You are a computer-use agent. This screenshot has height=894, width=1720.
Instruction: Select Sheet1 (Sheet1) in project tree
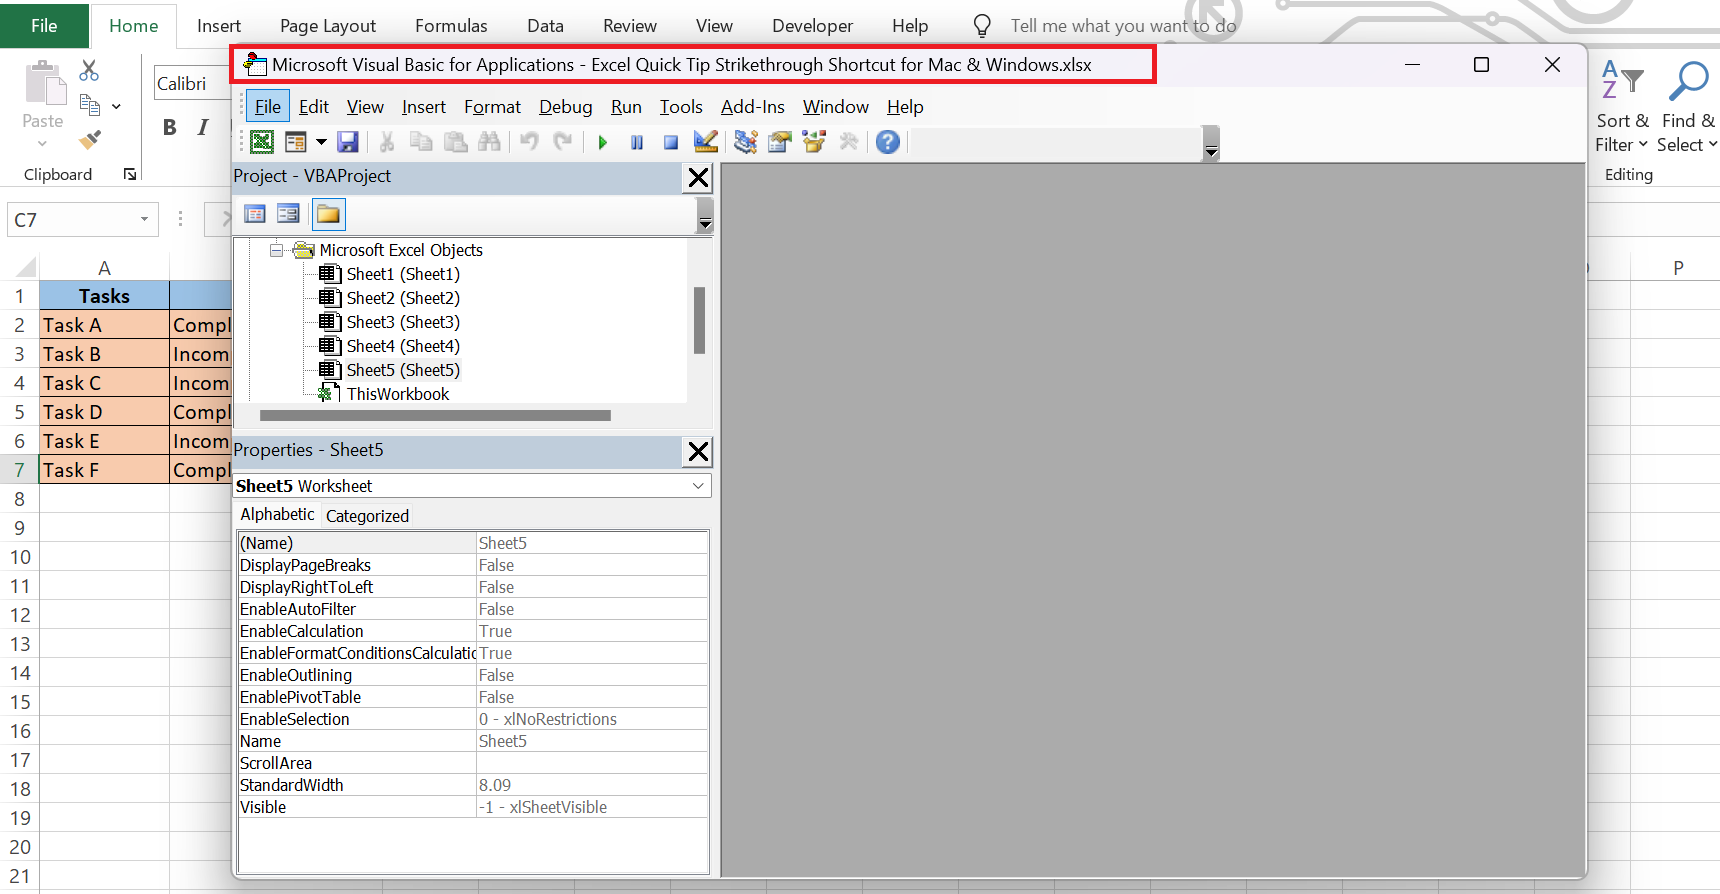403,274
